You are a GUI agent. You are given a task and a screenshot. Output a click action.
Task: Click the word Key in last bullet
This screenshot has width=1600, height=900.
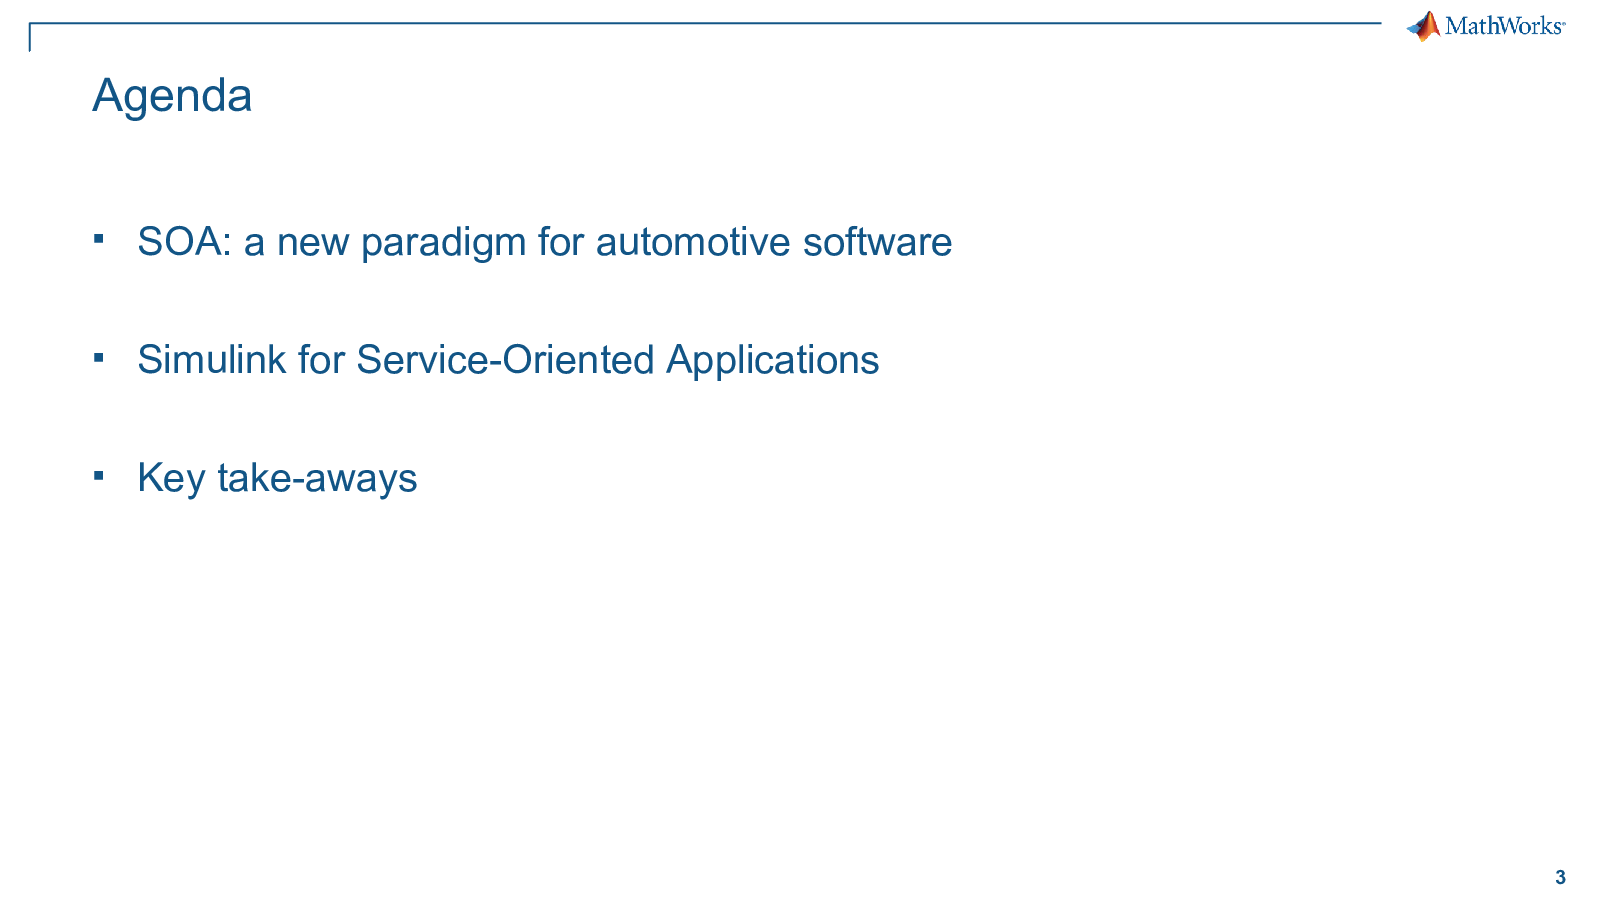[x=171, y=478]
